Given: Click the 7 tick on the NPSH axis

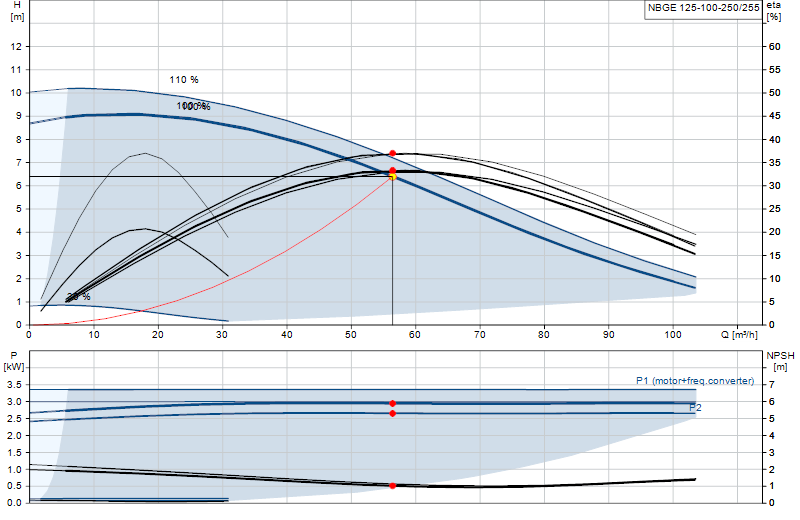Looking at the screenshot, I should [772, 385].
